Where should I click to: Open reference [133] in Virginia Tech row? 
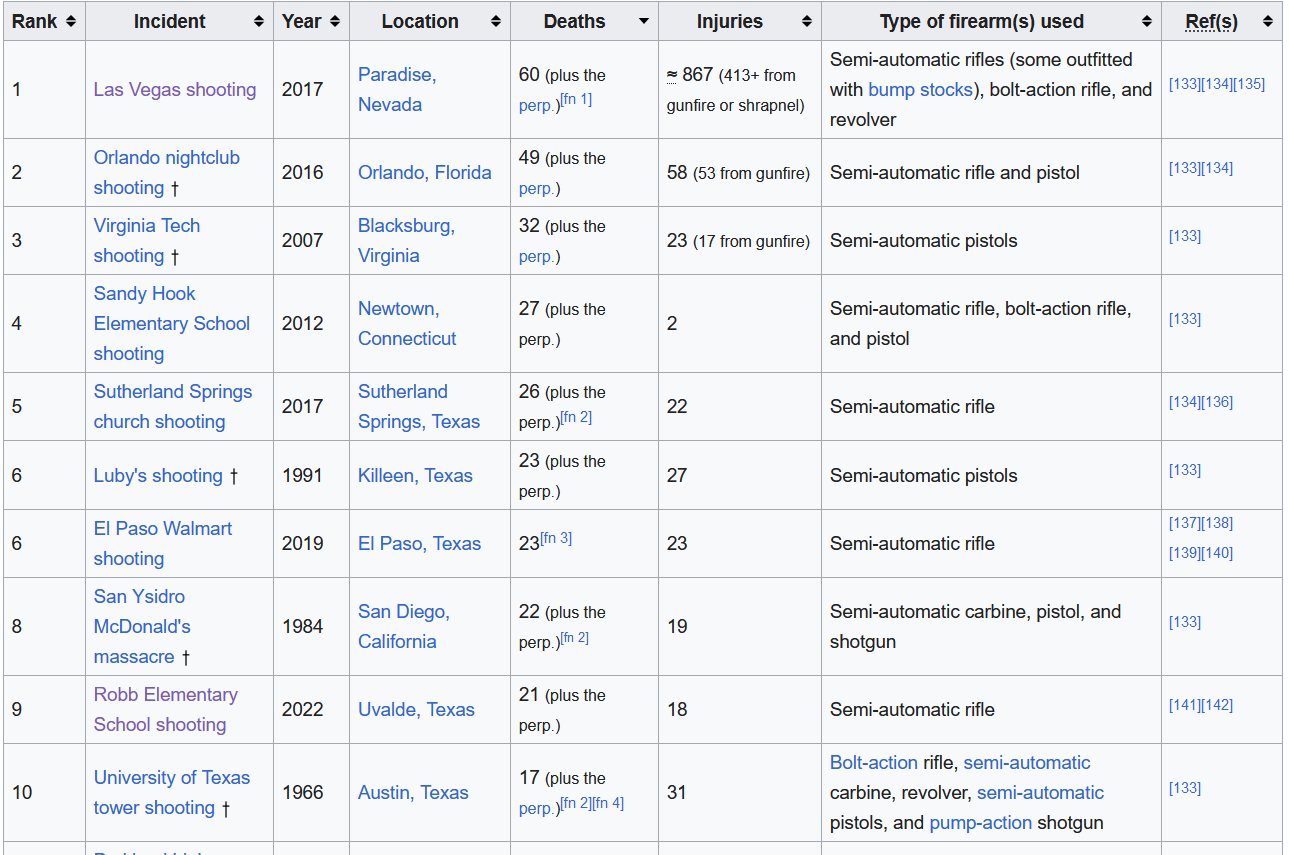pos(1185,236)
